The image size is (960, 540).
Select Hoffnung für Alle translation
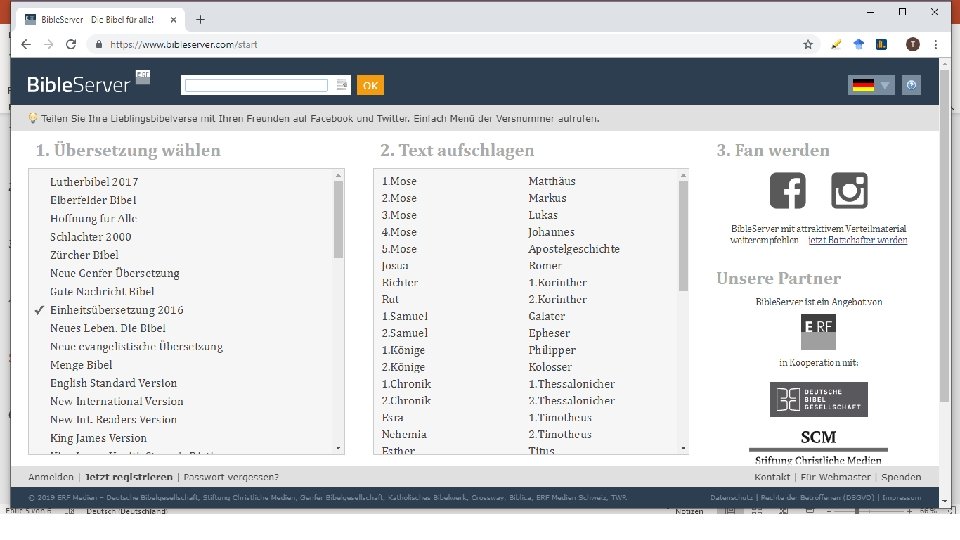click(93, 219)
